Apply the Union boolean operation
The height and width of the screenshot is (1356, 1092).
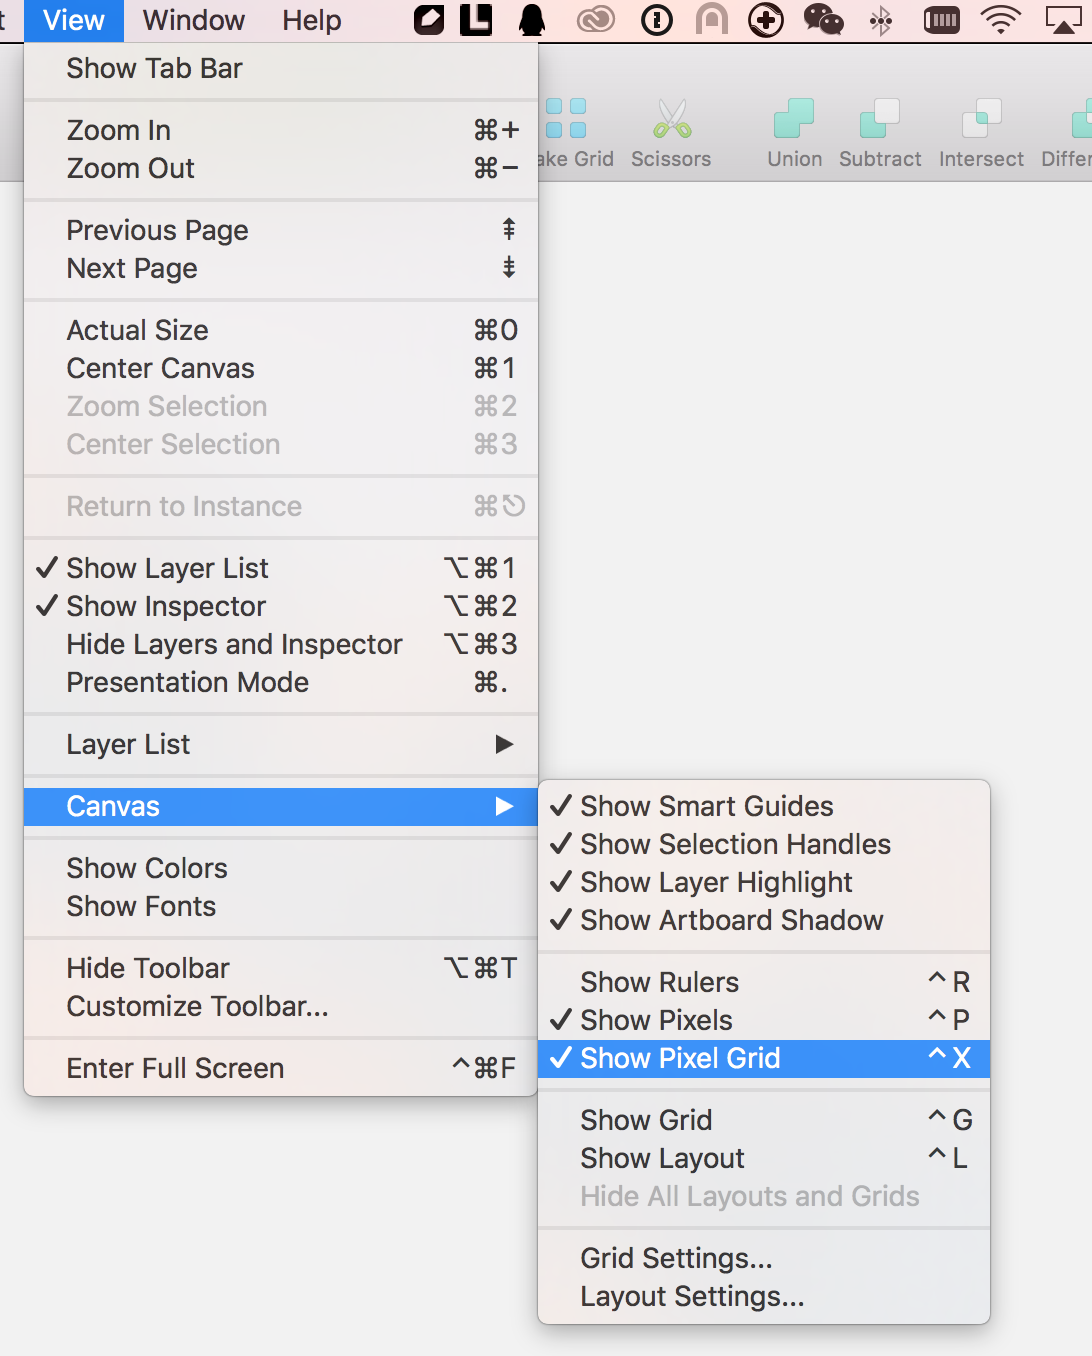coord(794,133)
